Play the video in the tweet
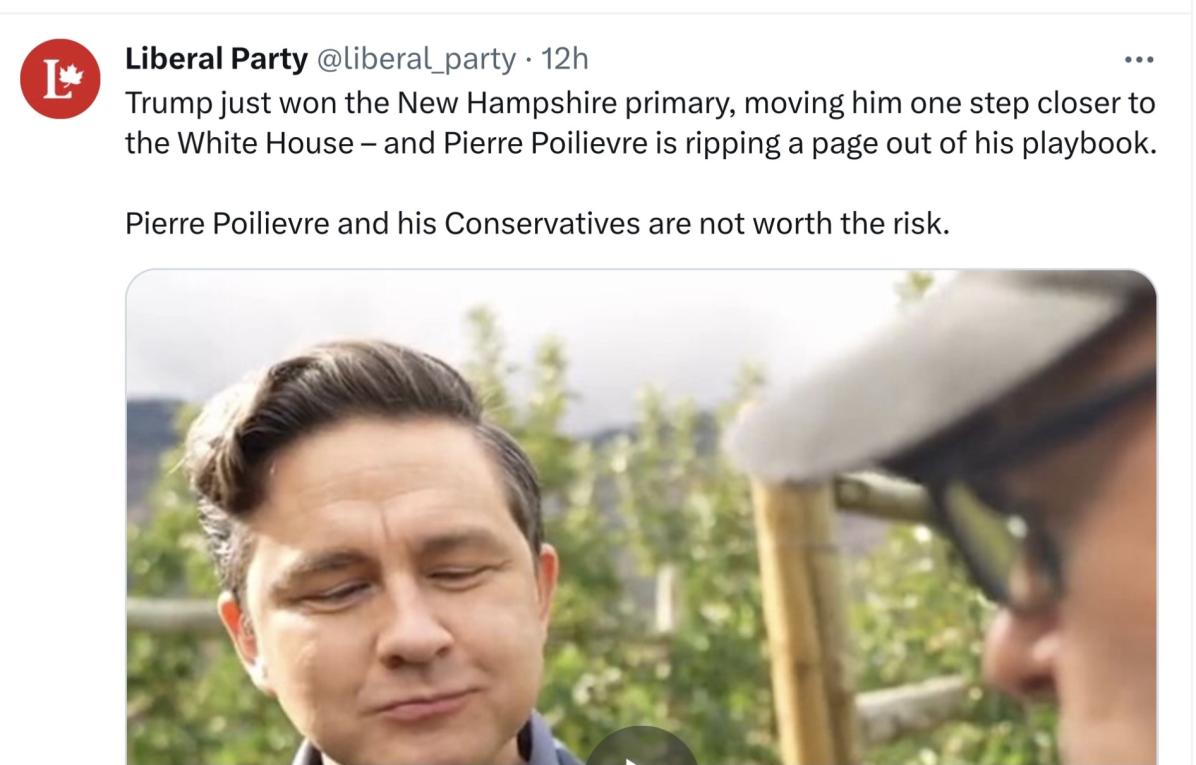The image size is (1196, 765). pyautogui.click(x=640, y=752)
